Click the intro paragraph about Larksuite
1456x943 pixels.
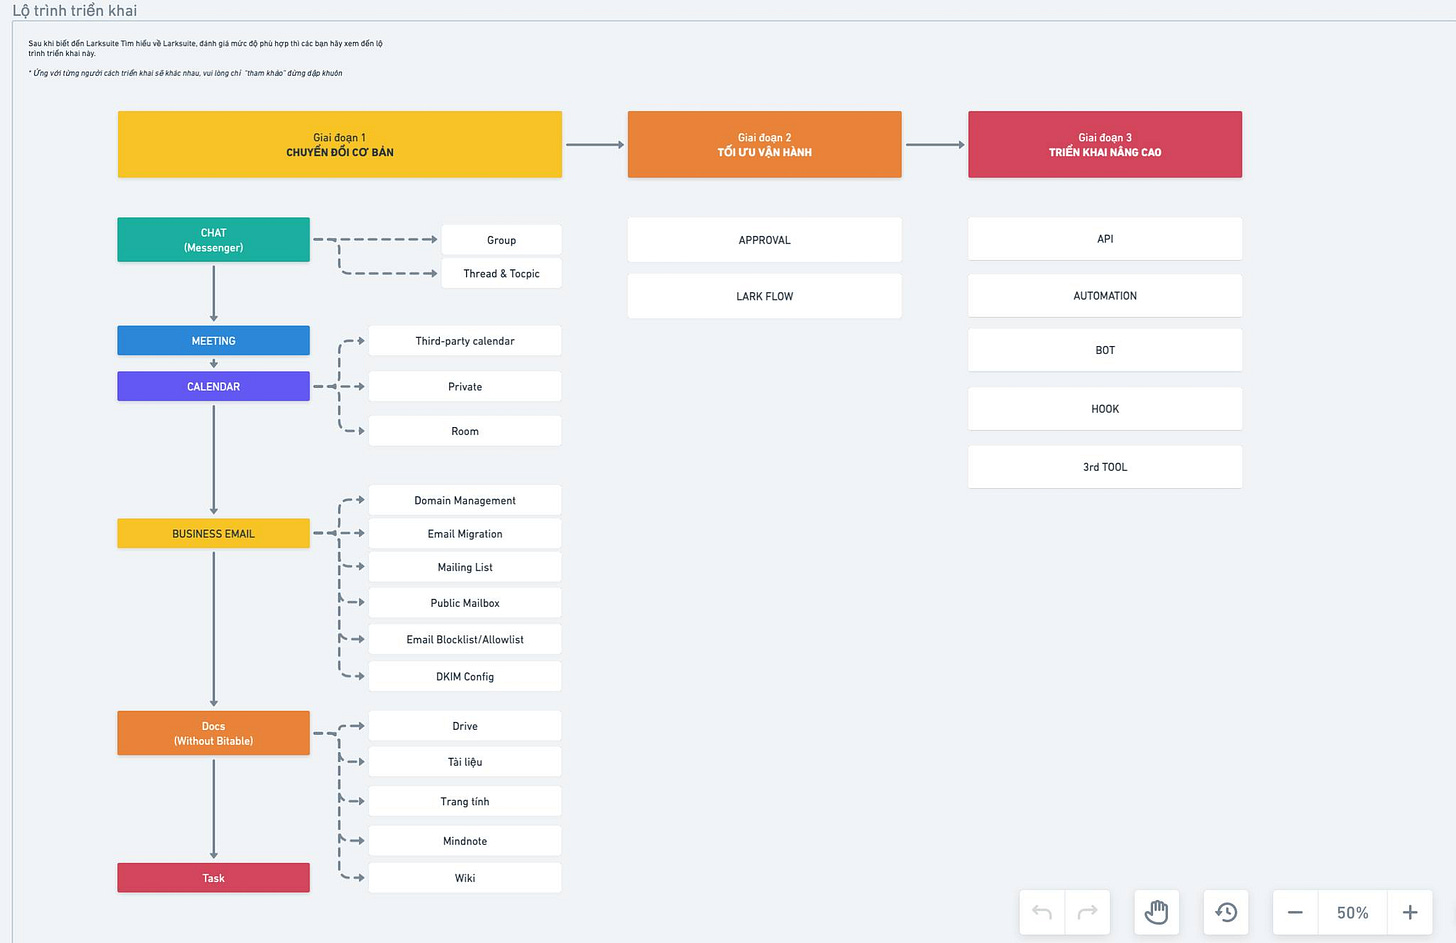tap(205, 48)
